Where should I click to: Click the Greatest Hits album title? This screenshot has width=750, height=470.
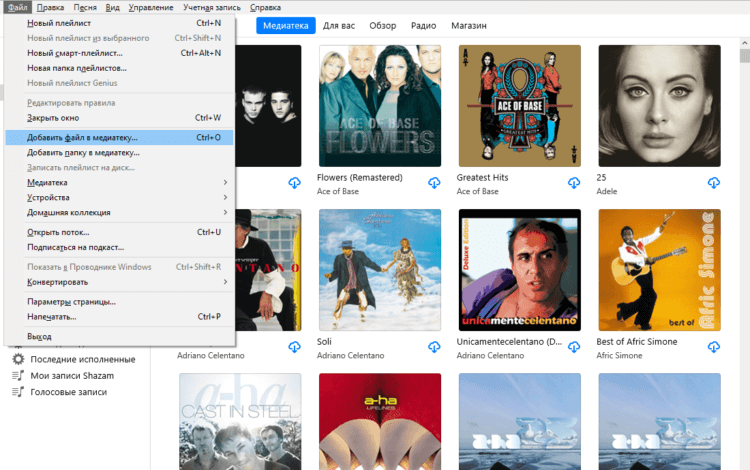482,177
